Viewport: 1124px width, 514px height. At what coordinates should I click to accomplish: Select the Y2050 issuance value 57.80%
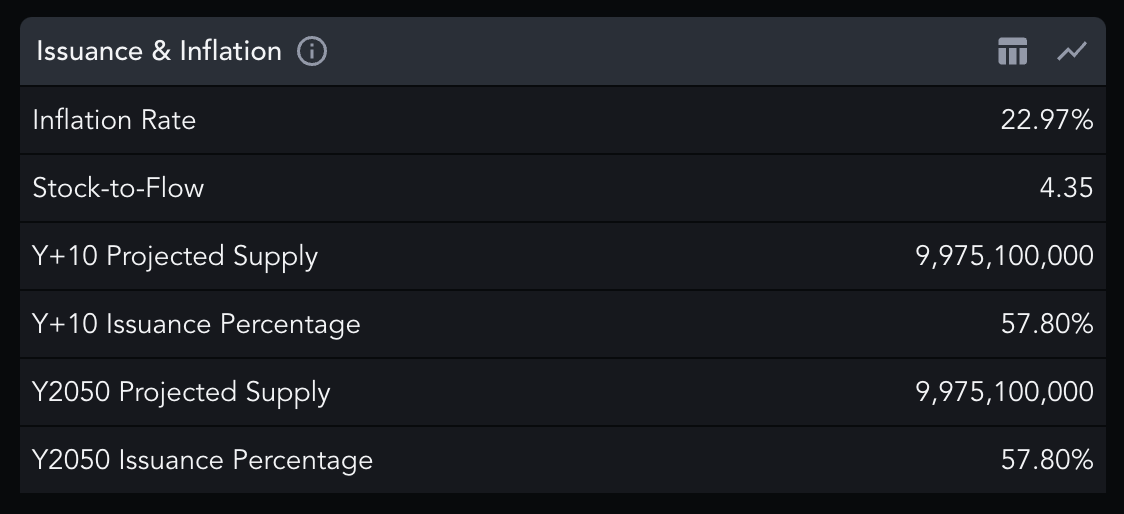tap(1046, 460)
